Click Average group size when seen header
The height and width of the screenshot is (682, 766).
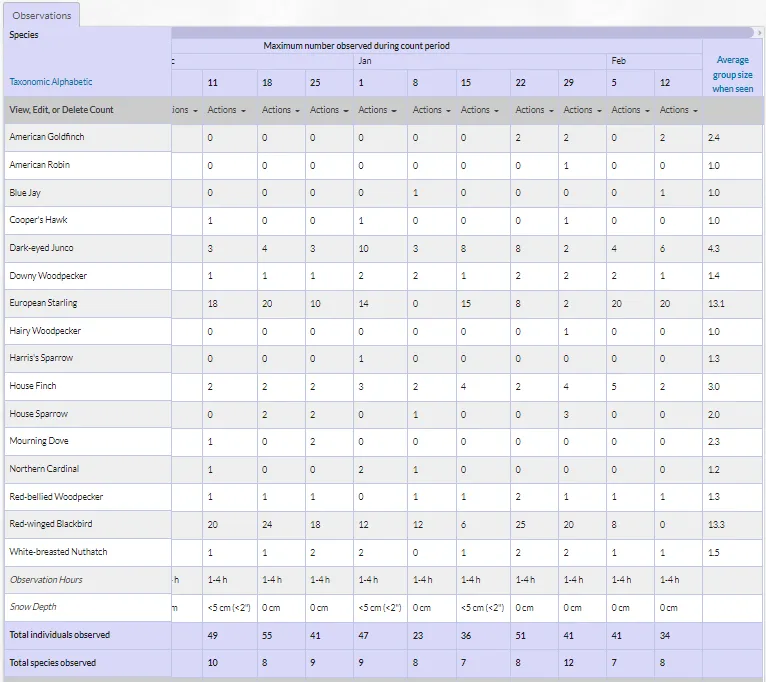732,74
